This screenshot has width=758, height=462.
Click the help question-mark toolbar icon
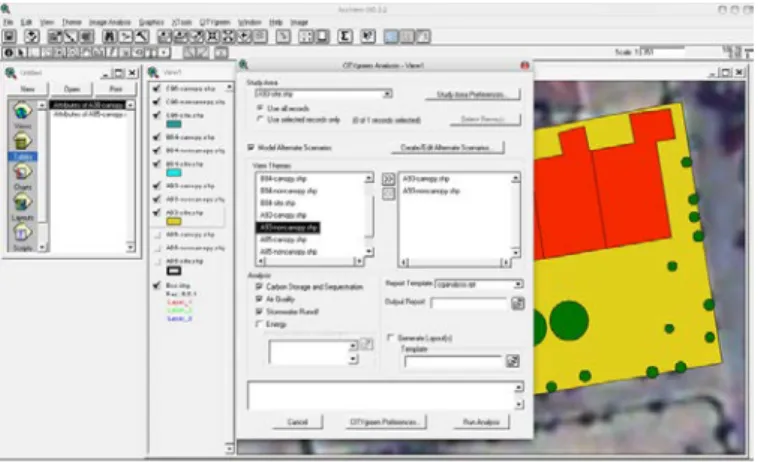click(368, 36)
